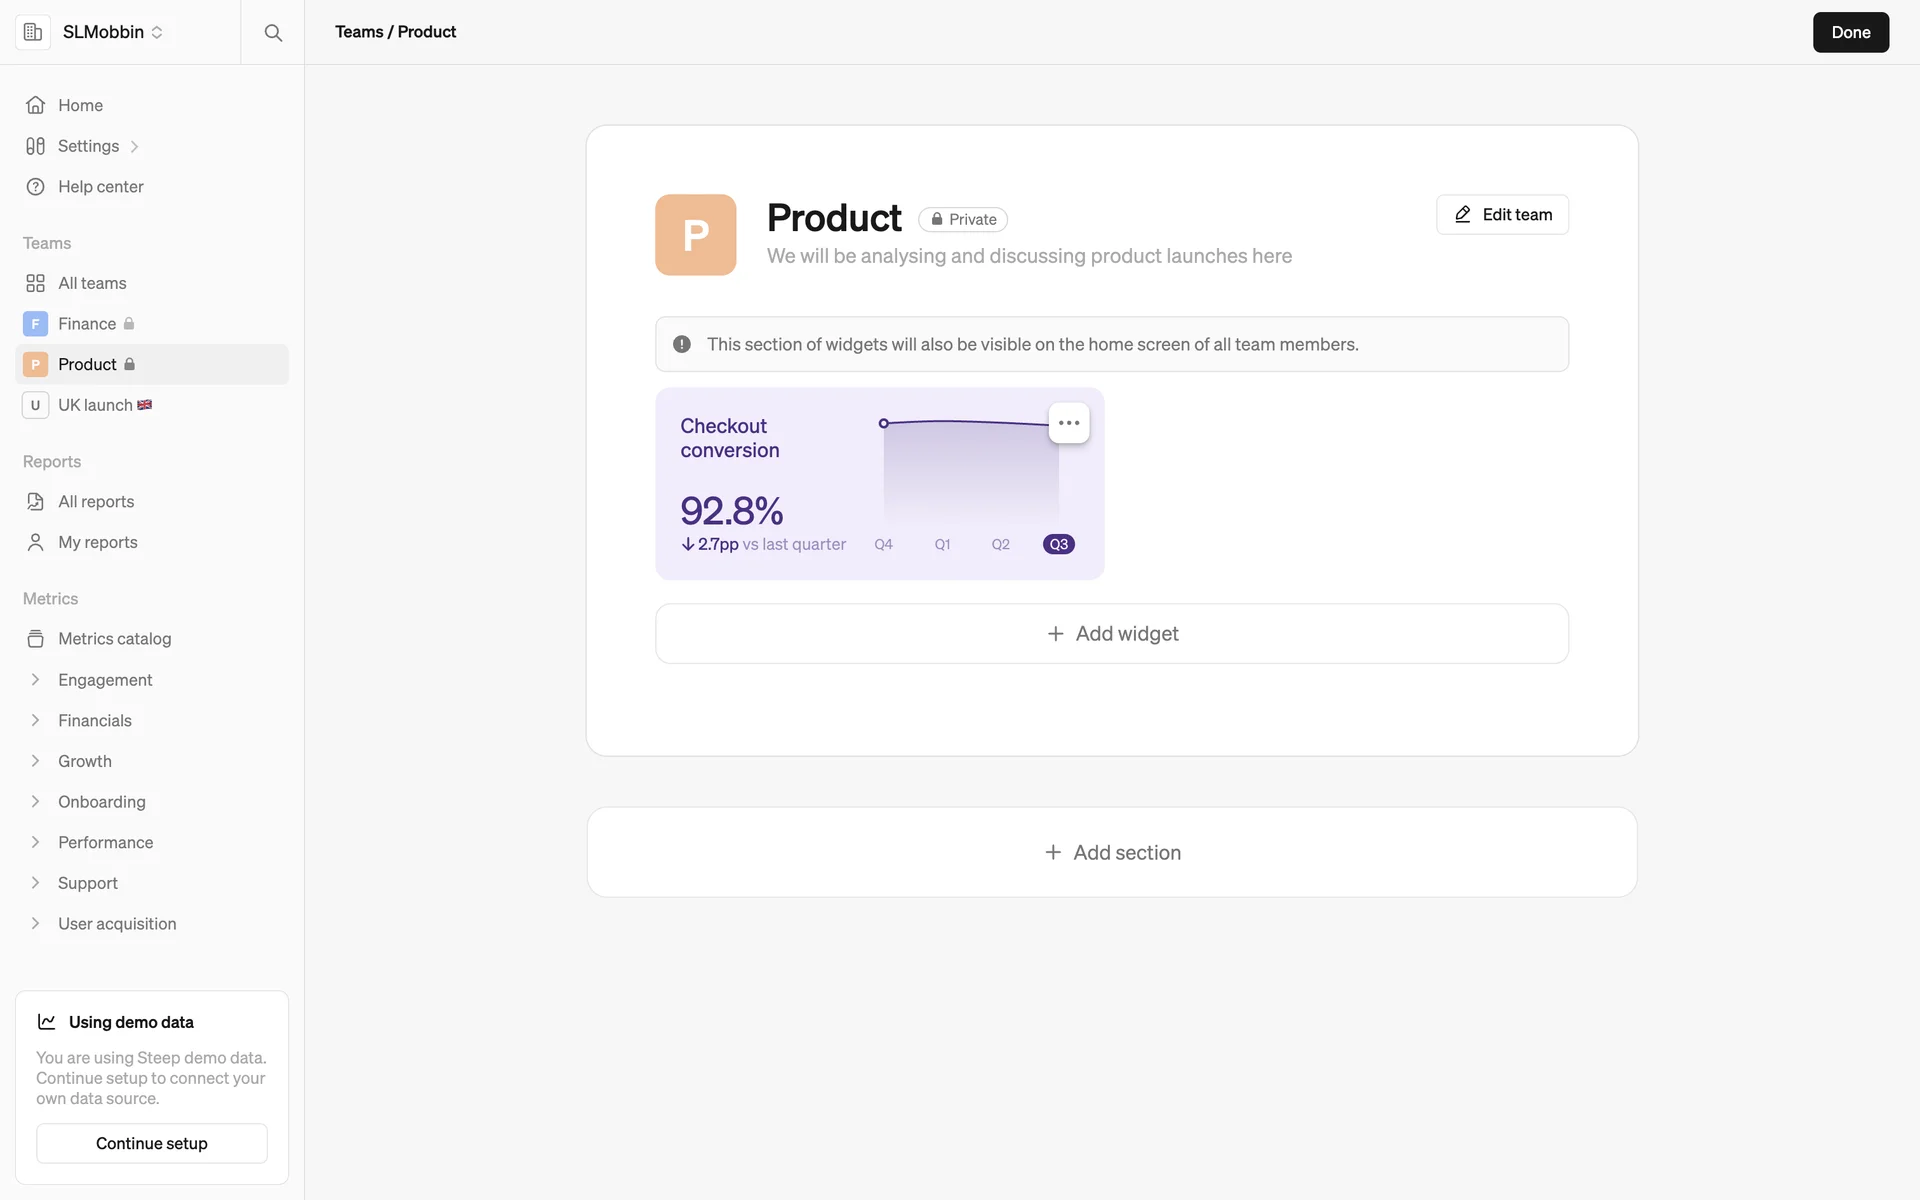Image resolution: width=1920 pixels, height=1200 pixels.
Task: Click the Edit team button
Action: [1502, 215]
